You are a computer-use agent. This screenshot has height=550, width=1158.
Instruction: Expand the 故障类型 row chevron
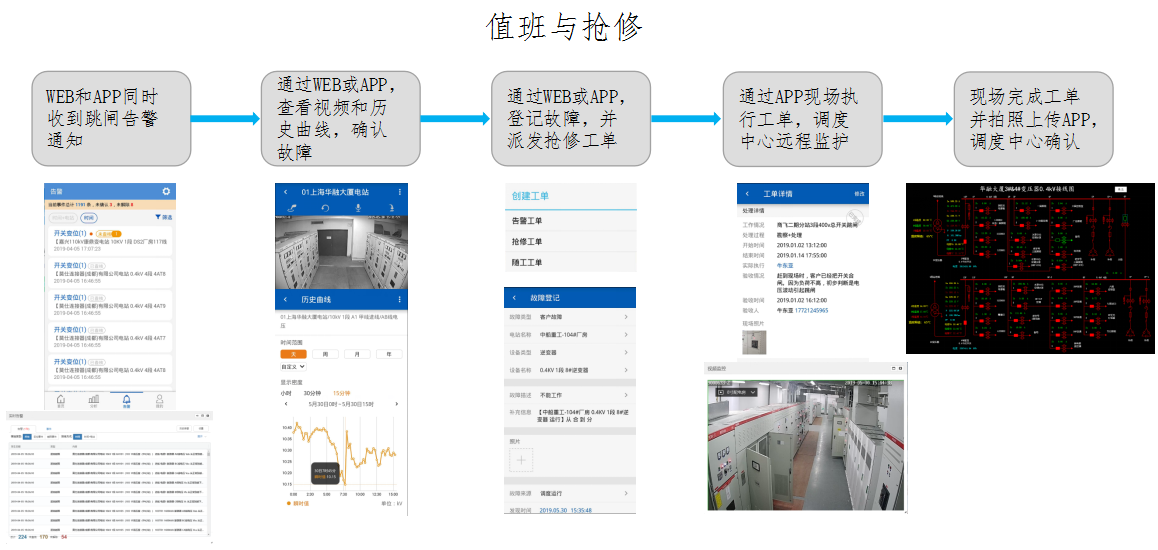[626, 317]
